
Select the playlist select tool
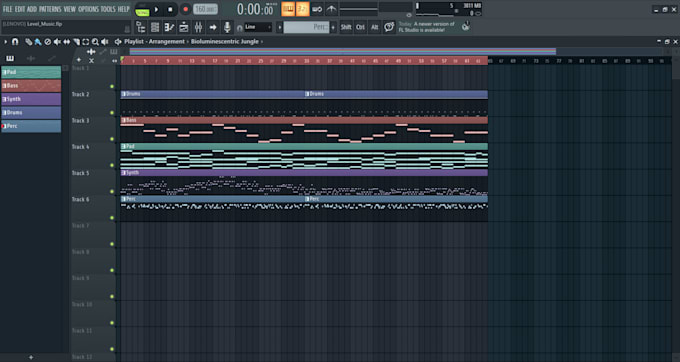click(85, 42)
